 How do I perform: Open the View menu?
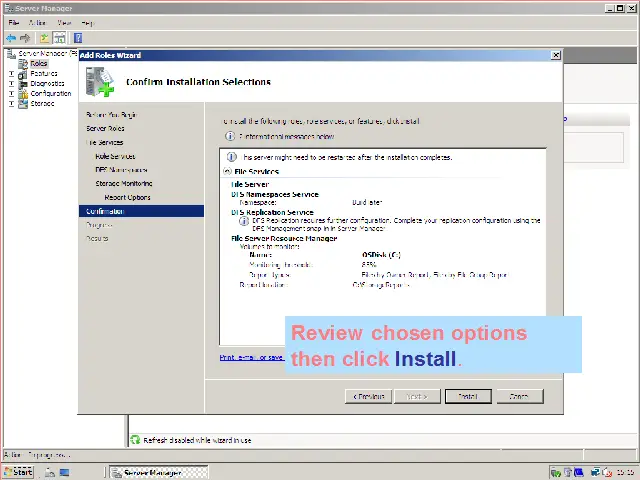[x=64, y=23]
